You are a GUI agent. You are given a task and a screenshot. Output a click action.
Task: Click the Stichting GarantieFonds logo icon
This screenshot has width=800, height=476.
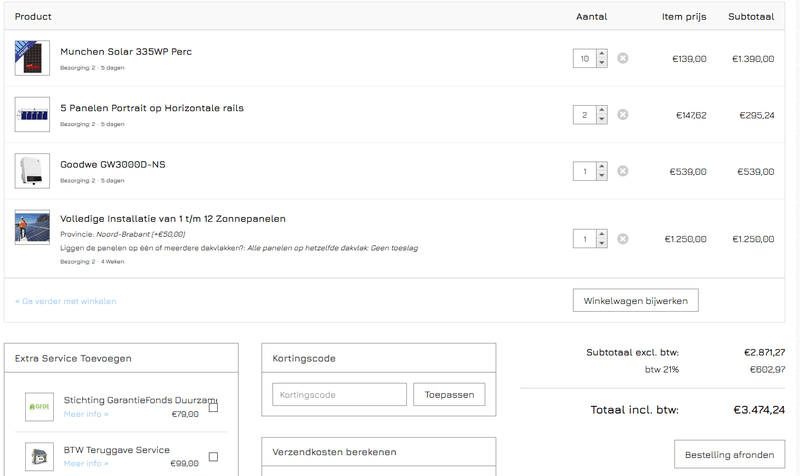coord(40,407)
